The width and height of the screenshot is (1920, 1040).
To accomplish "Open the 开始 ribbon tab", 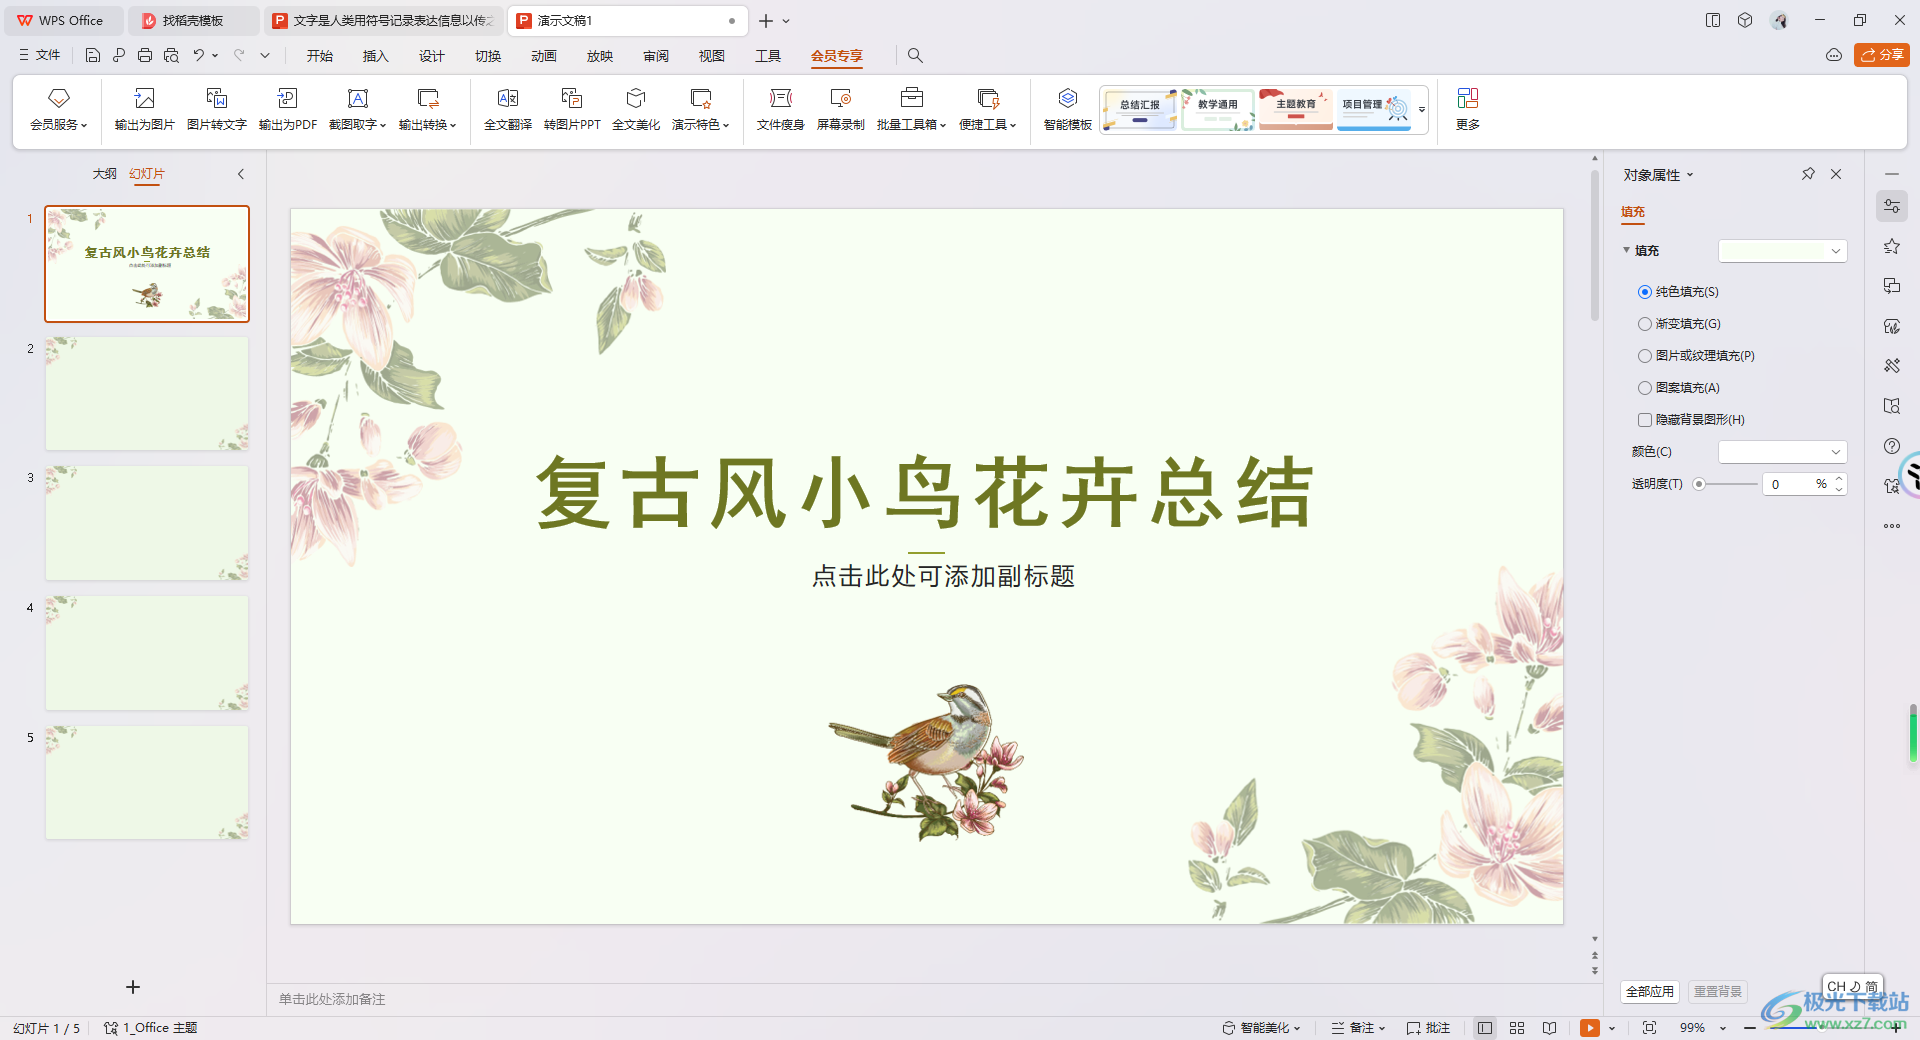I will pyautogui.click(x=320, y=56).
